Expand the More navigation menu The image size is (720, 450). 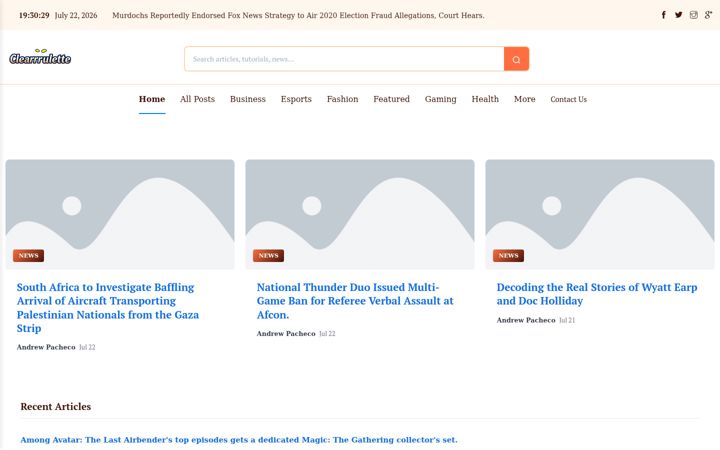coord(524,99)
